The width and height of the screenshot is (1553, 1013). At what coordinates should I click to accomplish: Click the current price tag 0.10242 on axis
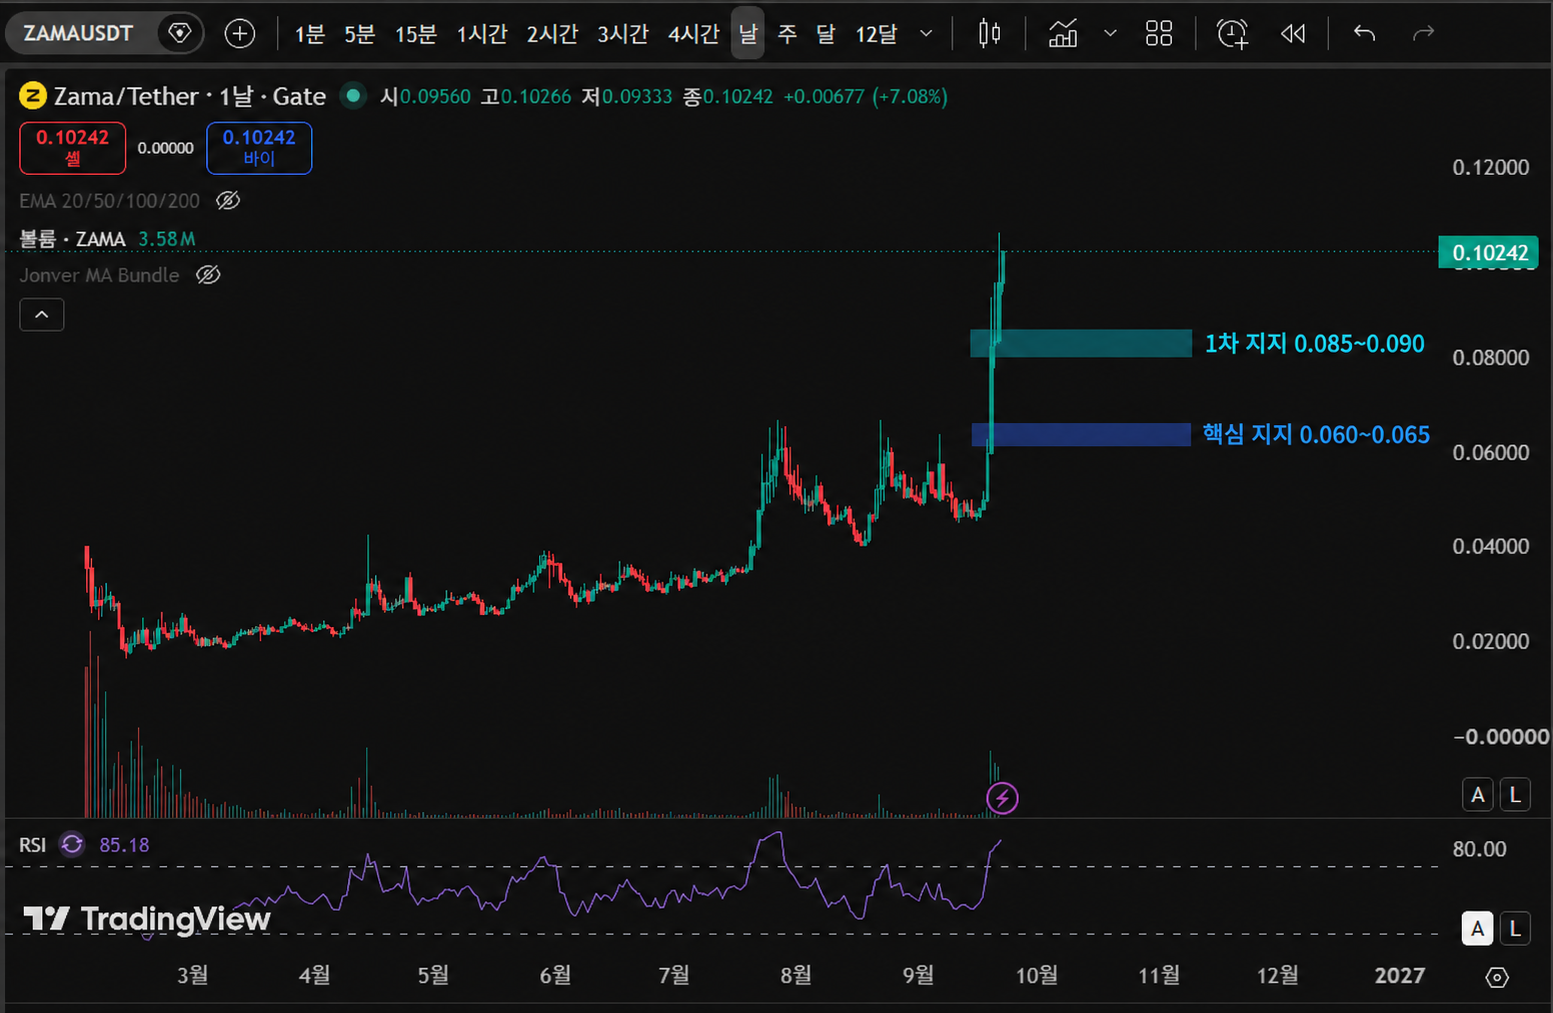pos(1488,253)
